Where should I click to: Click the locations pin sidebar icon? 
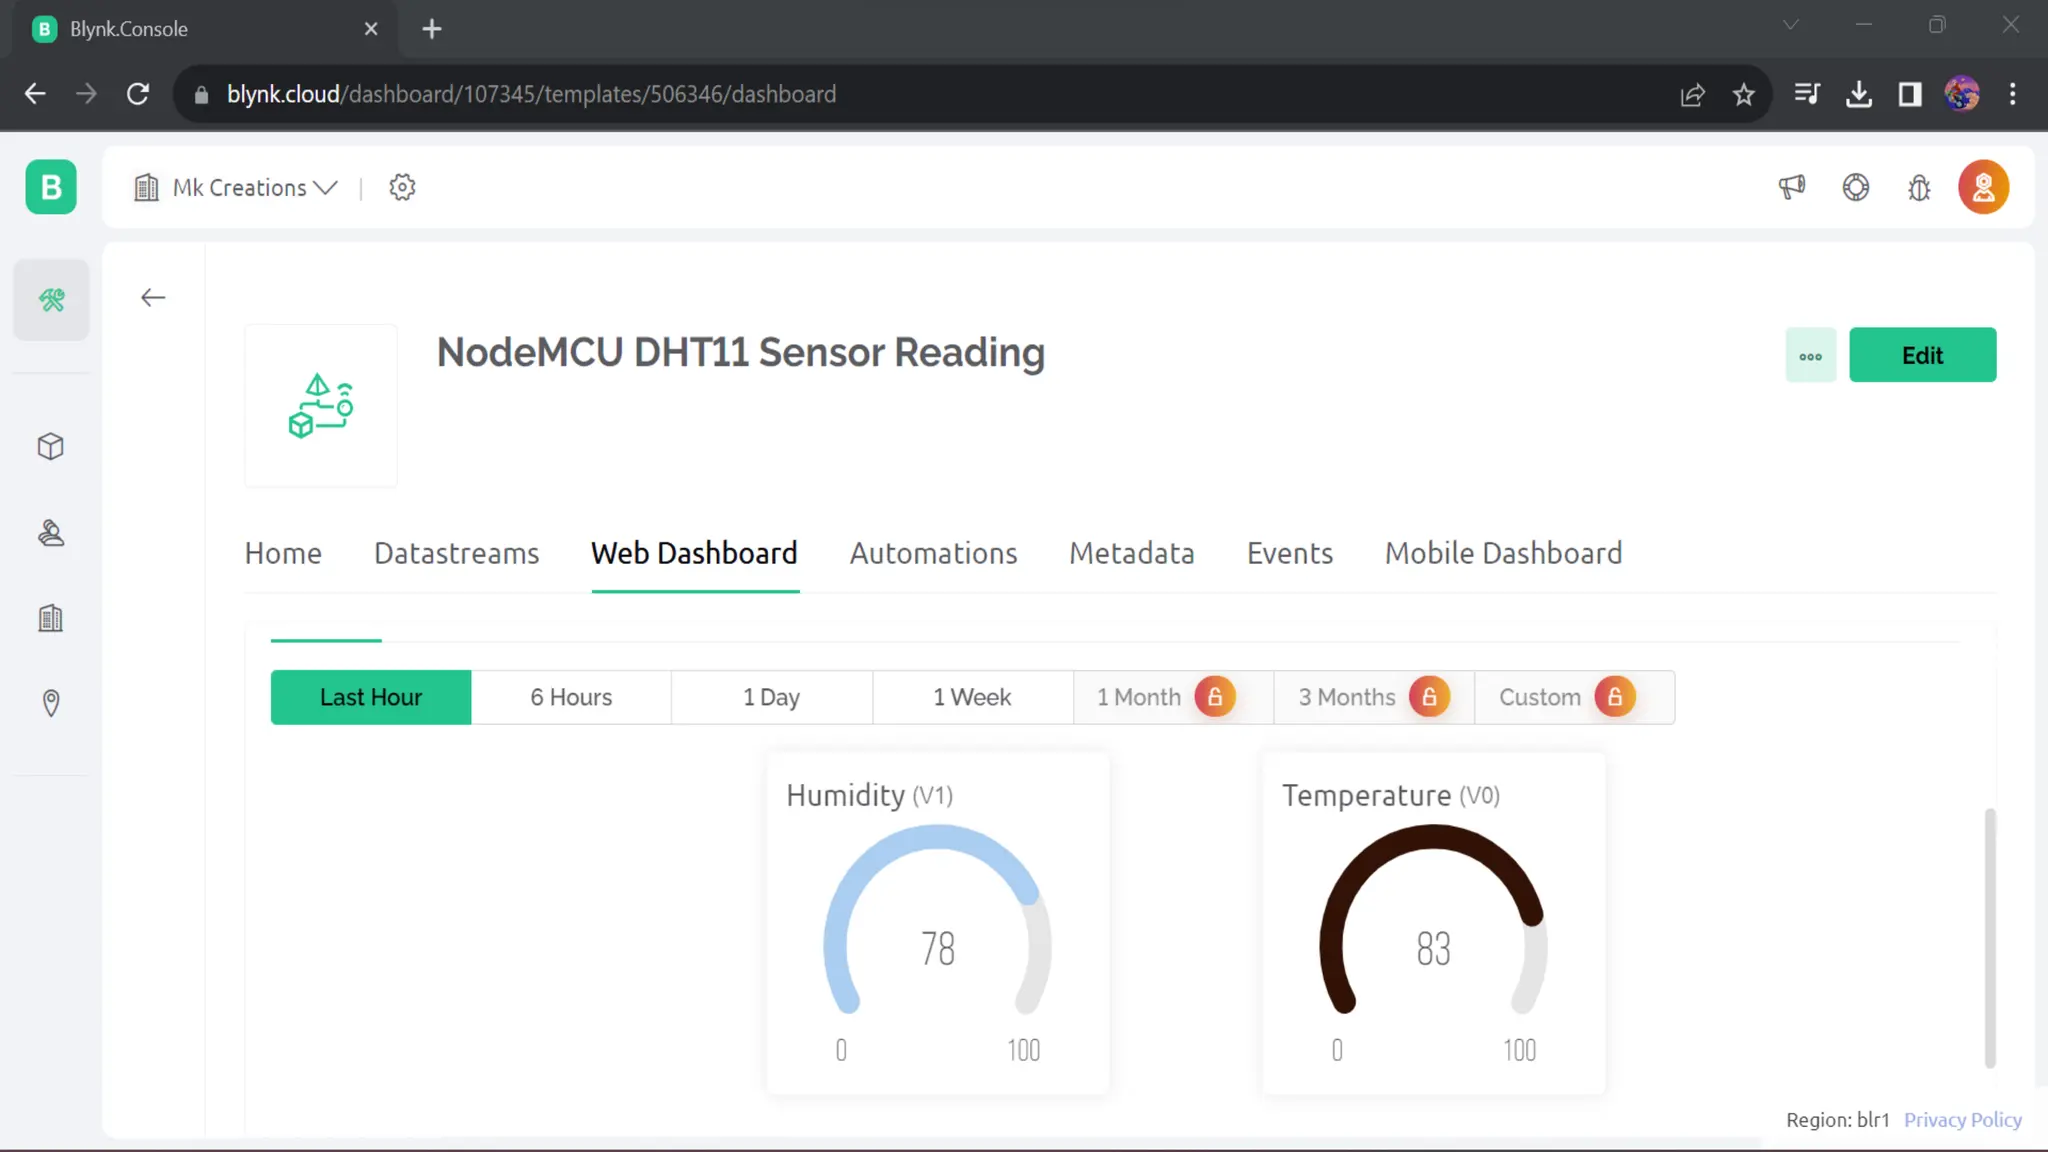pos(51,703)
